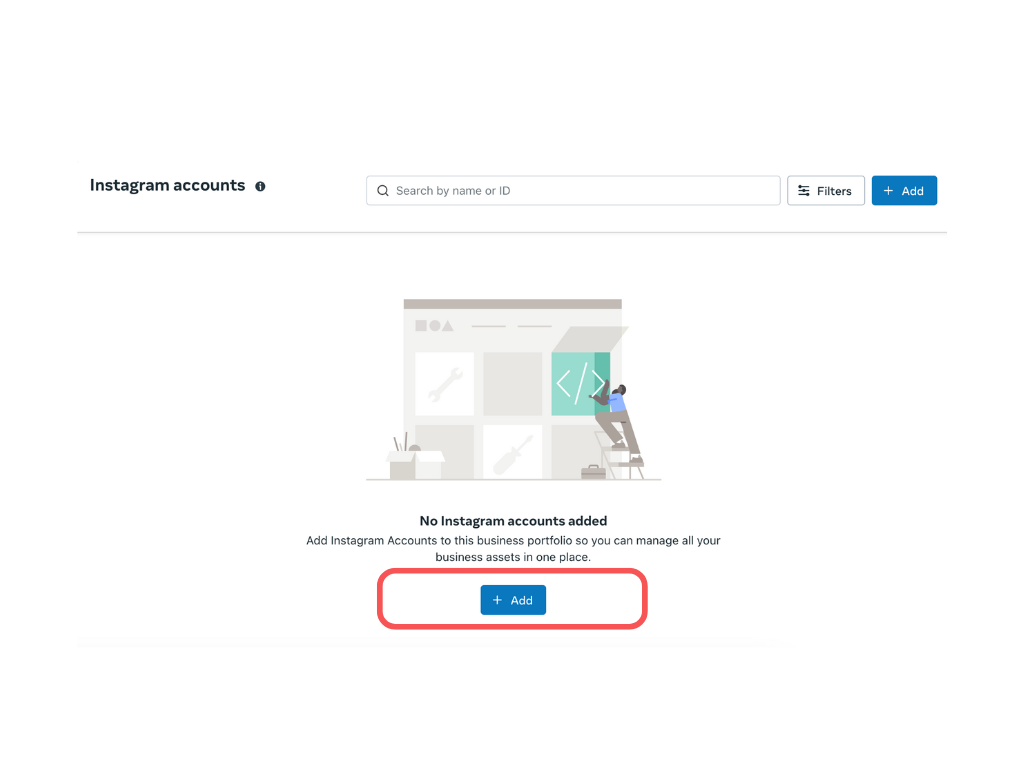Click the info icon beside Instagram accounts
This screenshot has height=768, width=1024.
[x=260, y=186]
